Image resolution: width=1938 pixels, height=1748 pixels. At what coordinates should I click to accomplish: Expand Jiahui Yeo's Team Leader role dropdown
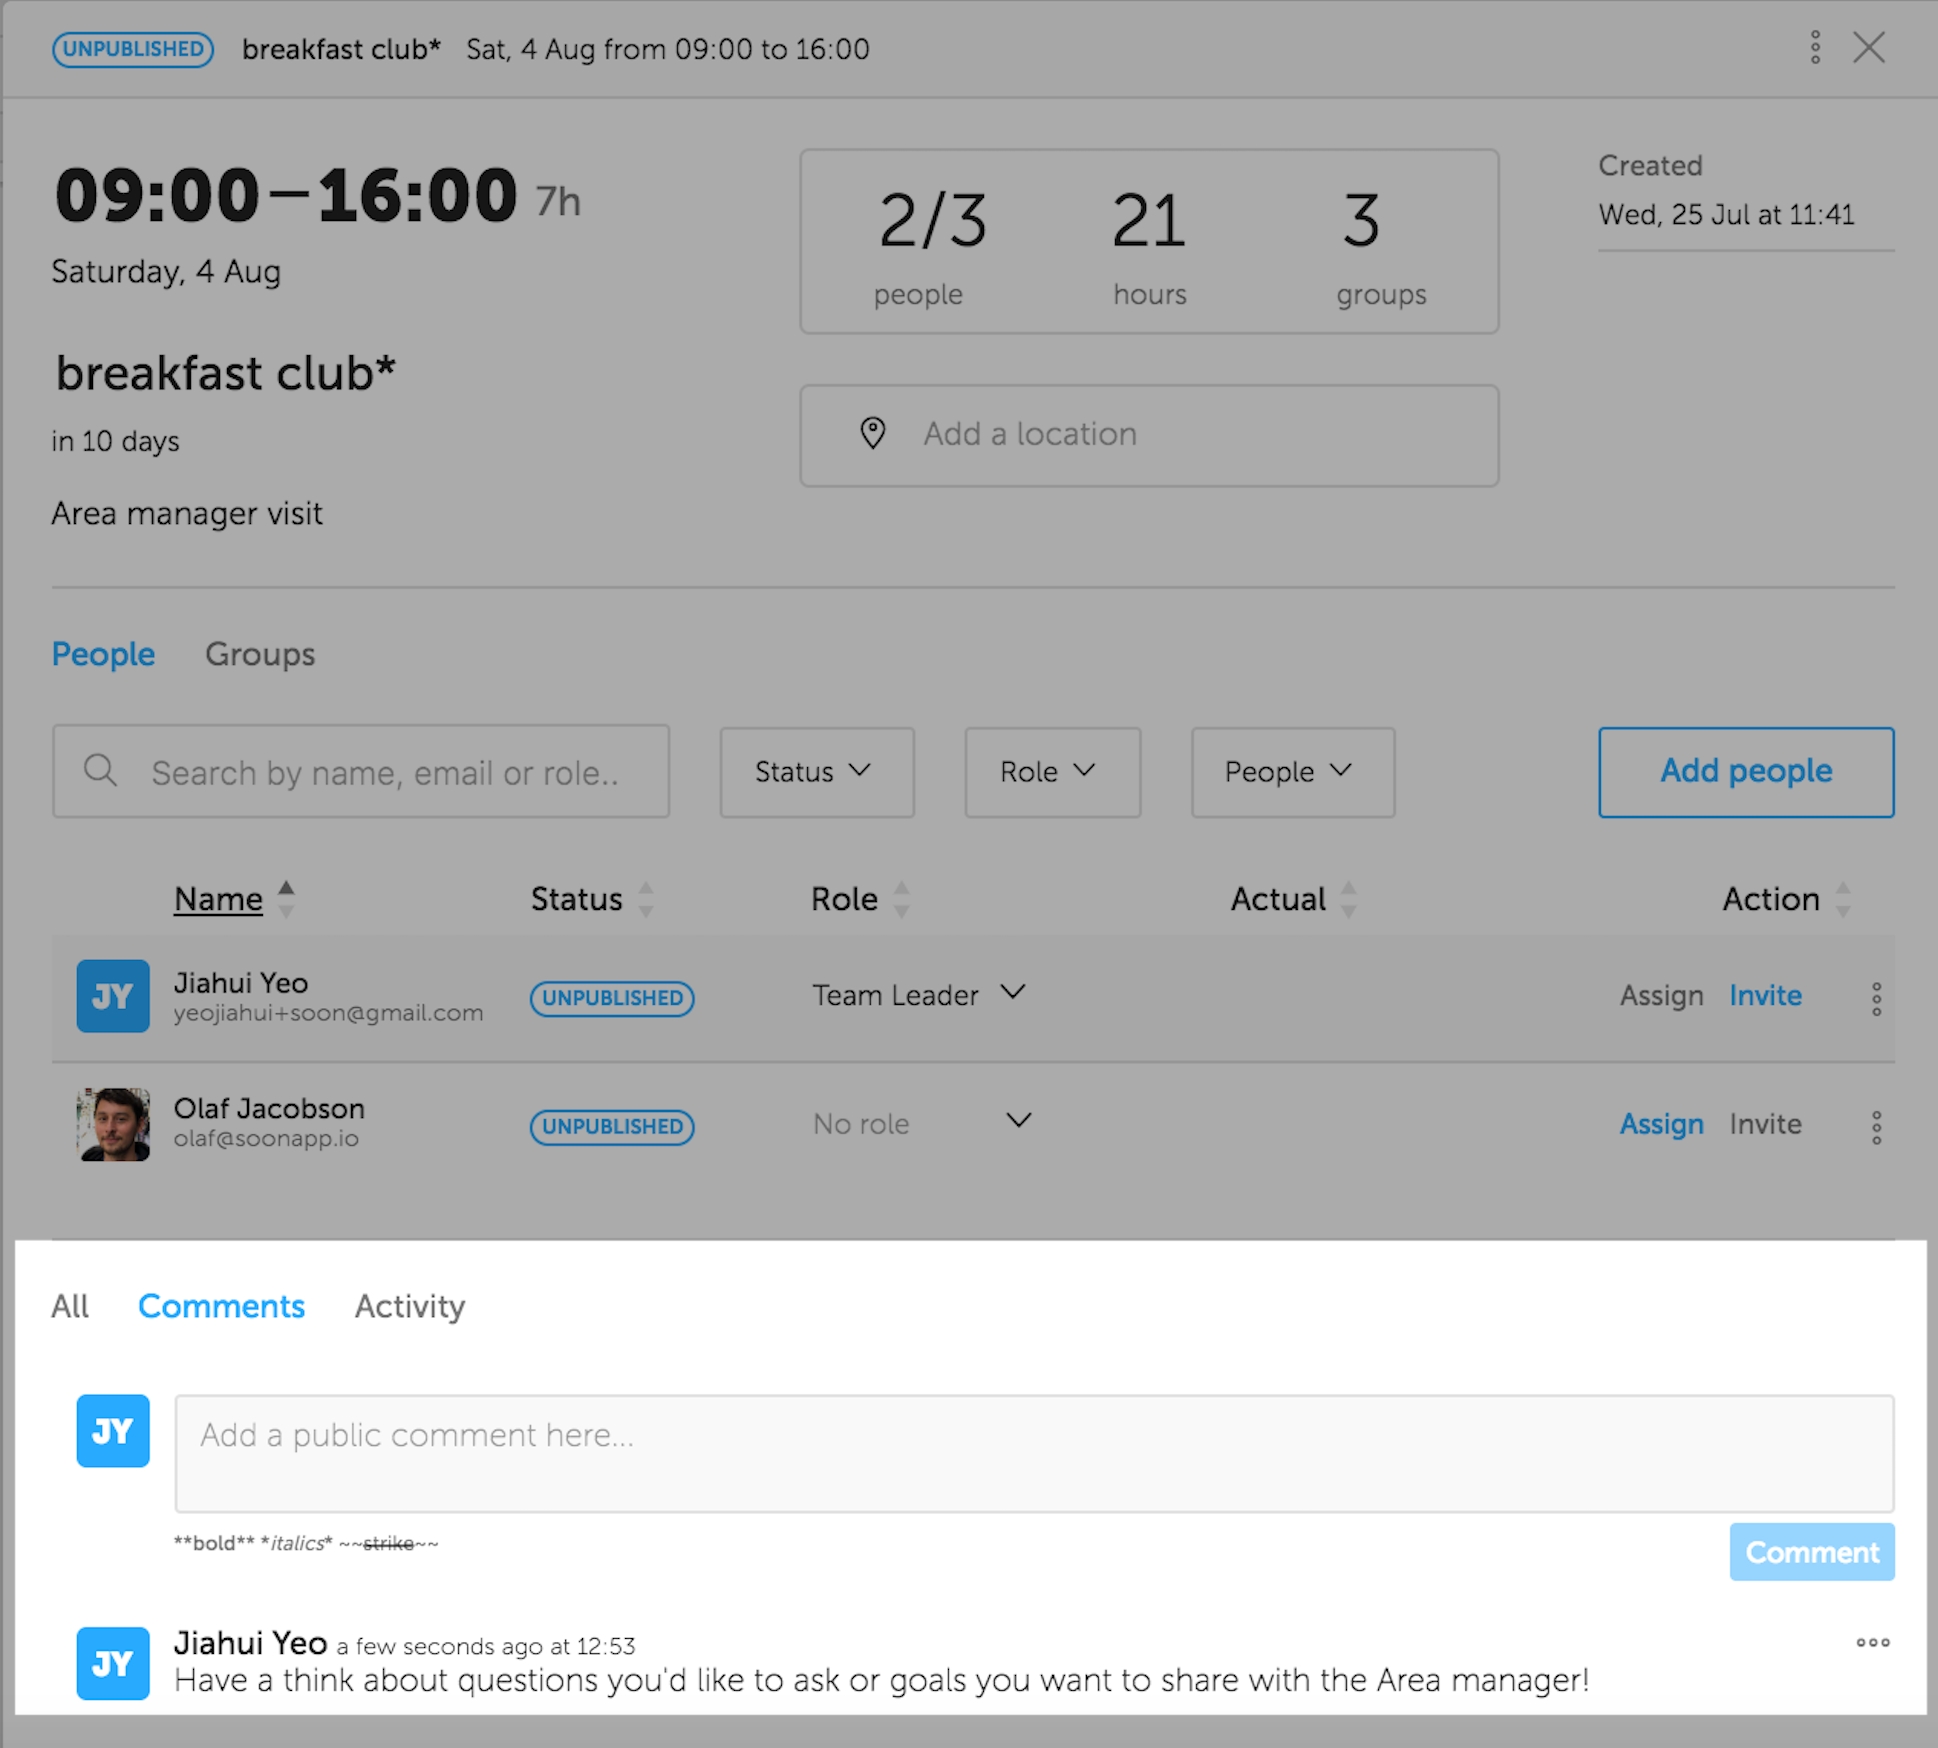(x=1013, y=992)
